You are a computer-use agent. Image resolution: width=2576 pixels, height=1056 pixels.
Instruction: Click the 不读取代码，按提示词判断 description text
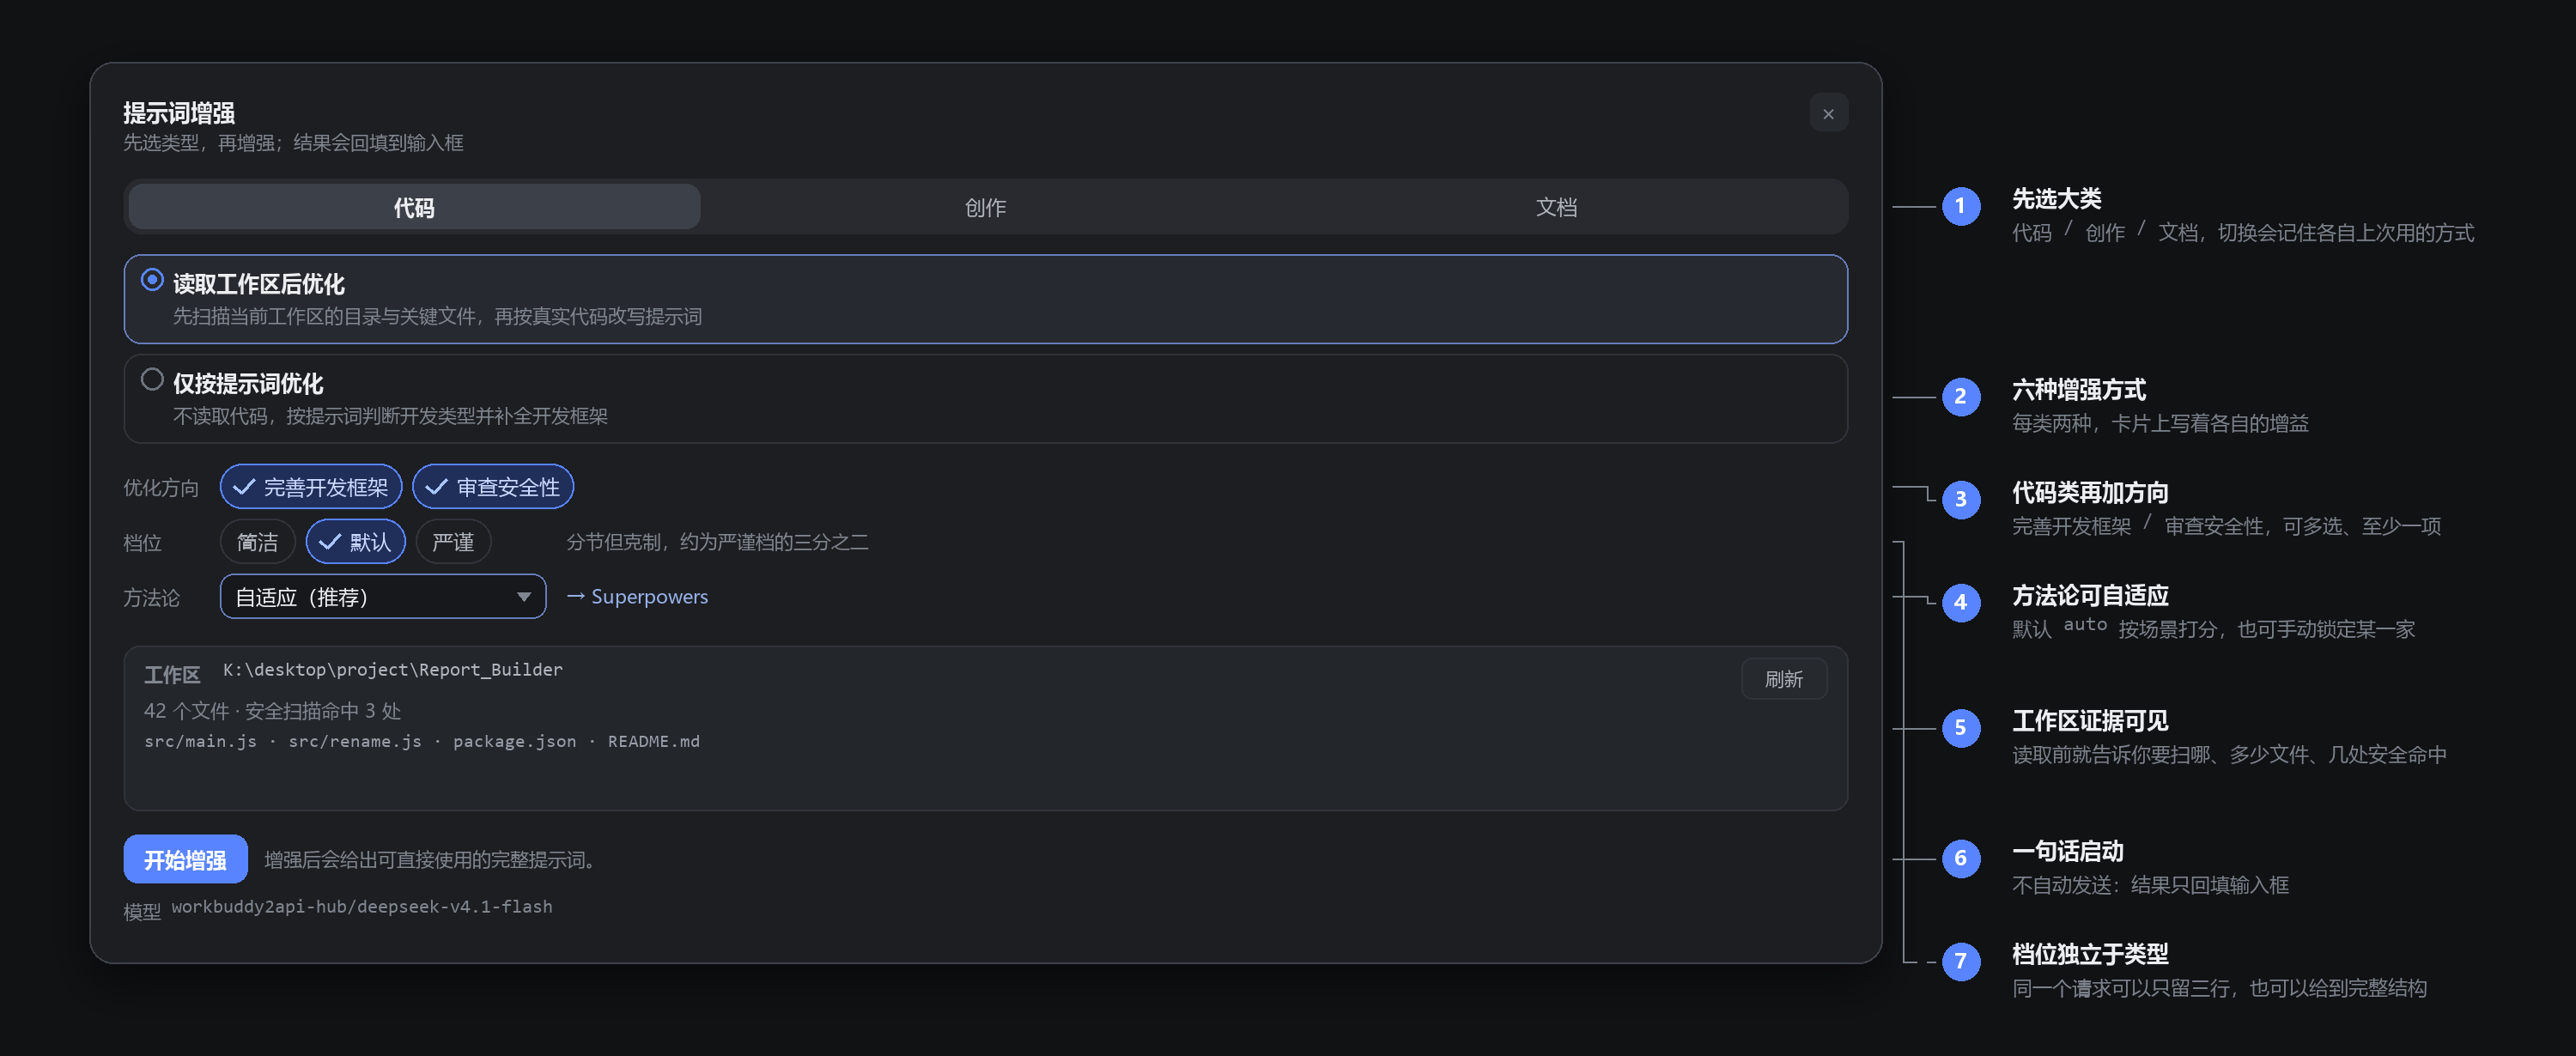(x=390, y=416)
